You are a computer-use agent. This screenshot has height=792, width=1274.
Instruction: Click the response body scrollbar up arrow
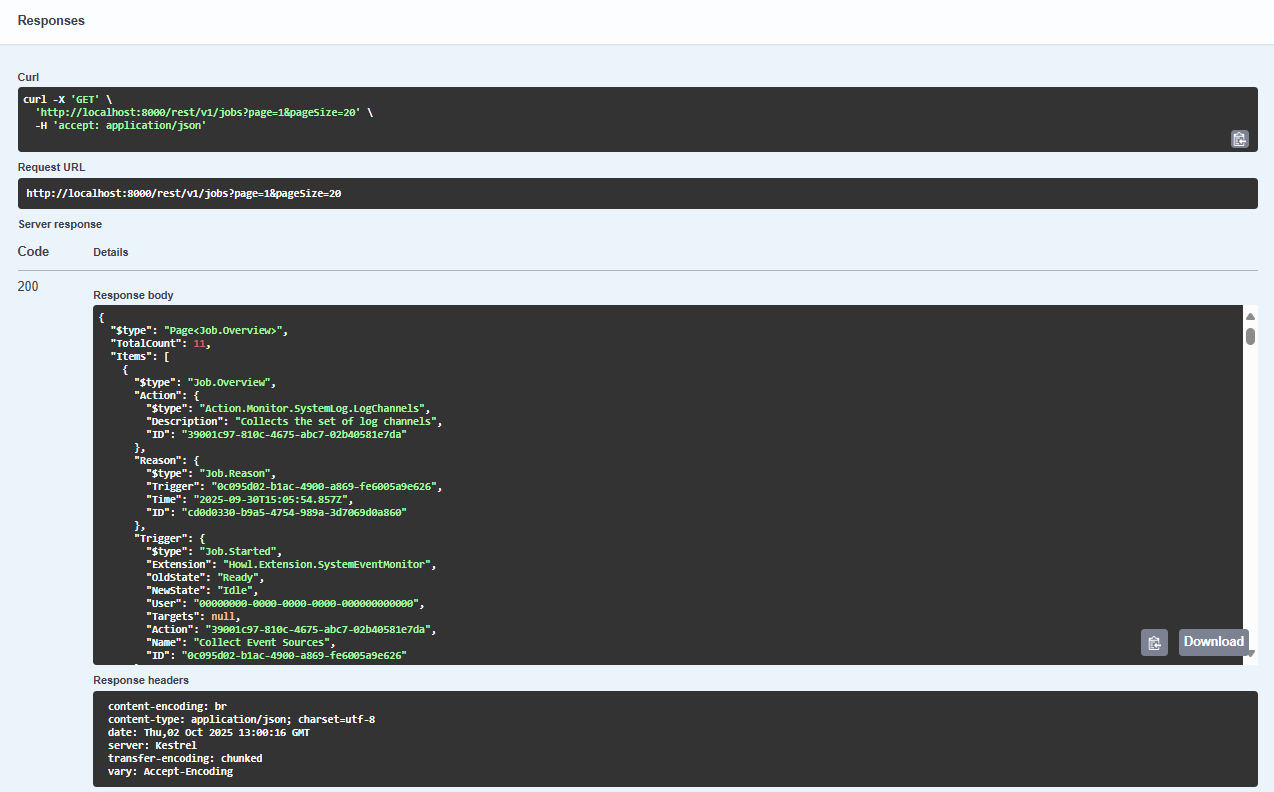click(1250, 317)
